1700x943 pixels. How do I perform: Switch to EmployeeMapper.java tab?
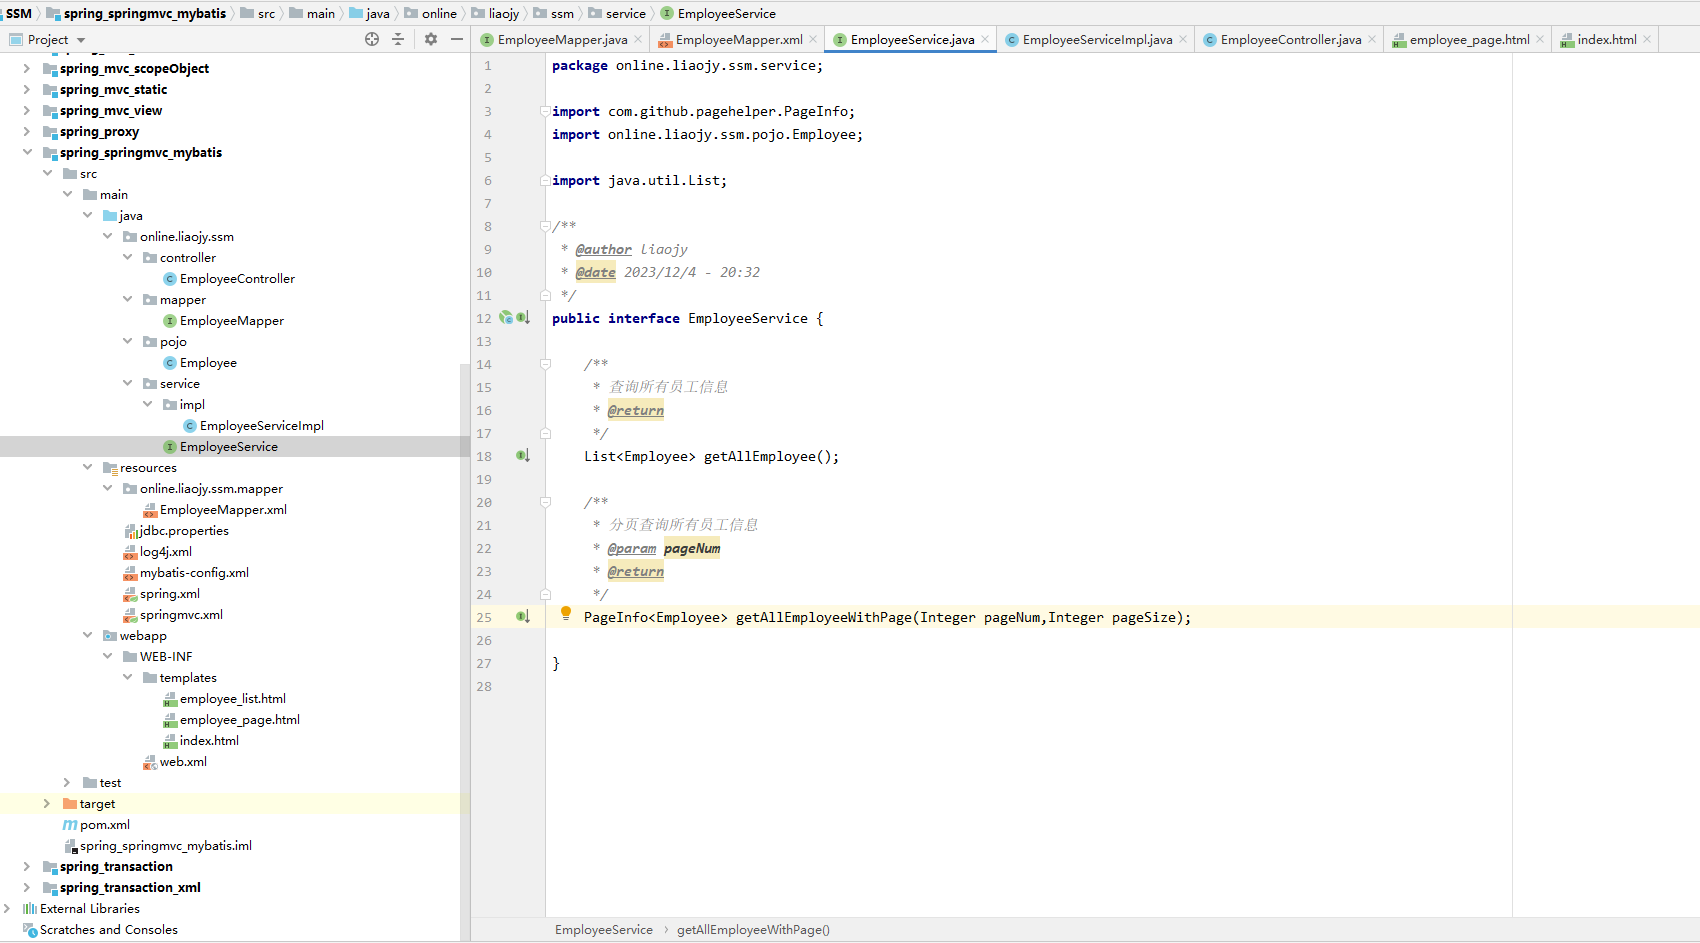pyautogui.click(x=562, y=39)
